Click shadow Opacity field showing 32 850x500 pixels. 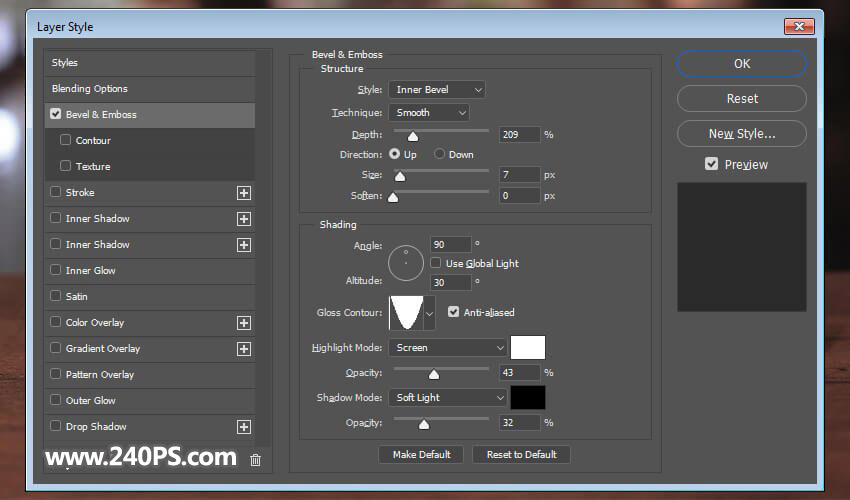tap(519, 422)
